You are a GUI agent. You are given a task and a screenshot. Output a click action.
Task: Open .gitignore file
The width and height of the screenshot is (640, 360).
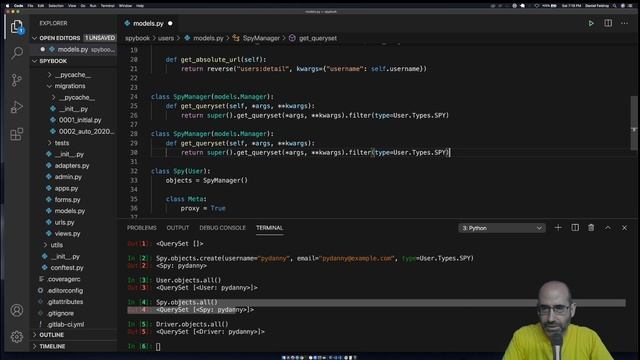coord(60,313)
